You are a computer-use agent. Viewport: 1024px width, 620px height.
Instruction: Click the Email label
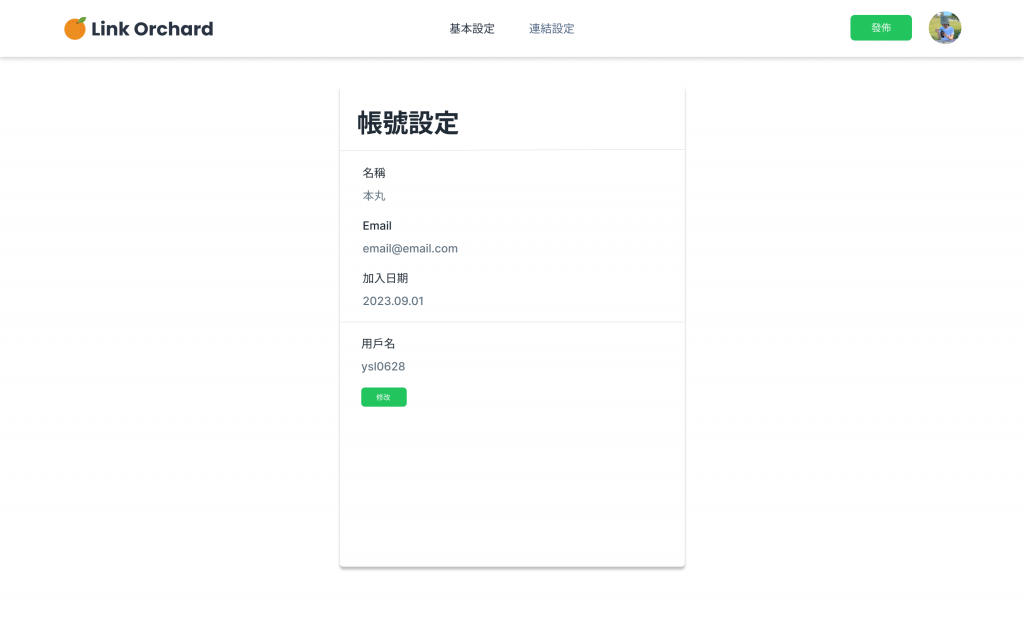(x=377, y=225)
